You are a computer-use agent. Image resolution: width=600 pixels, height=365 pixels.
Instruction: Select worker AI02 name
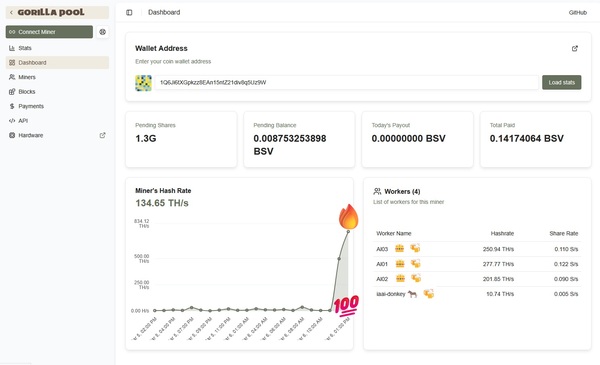pyautogui.click(x=382, y=279)
